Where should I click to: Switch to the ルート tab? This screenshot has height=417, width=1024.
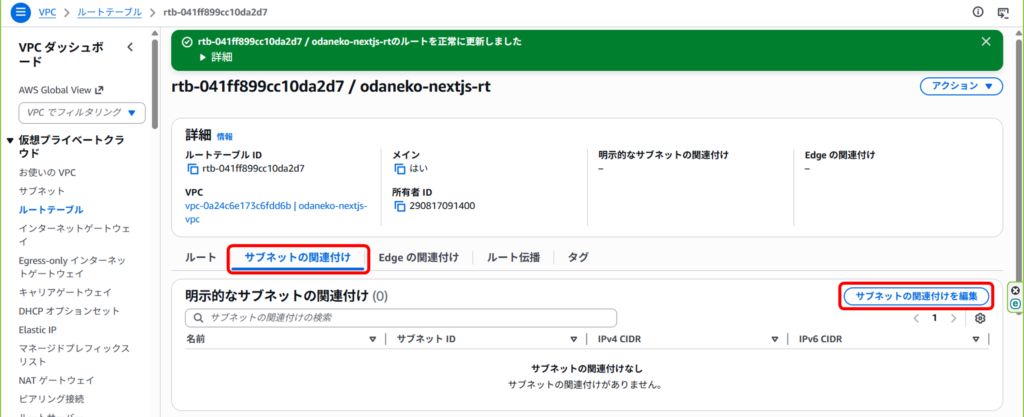[200, 258]
